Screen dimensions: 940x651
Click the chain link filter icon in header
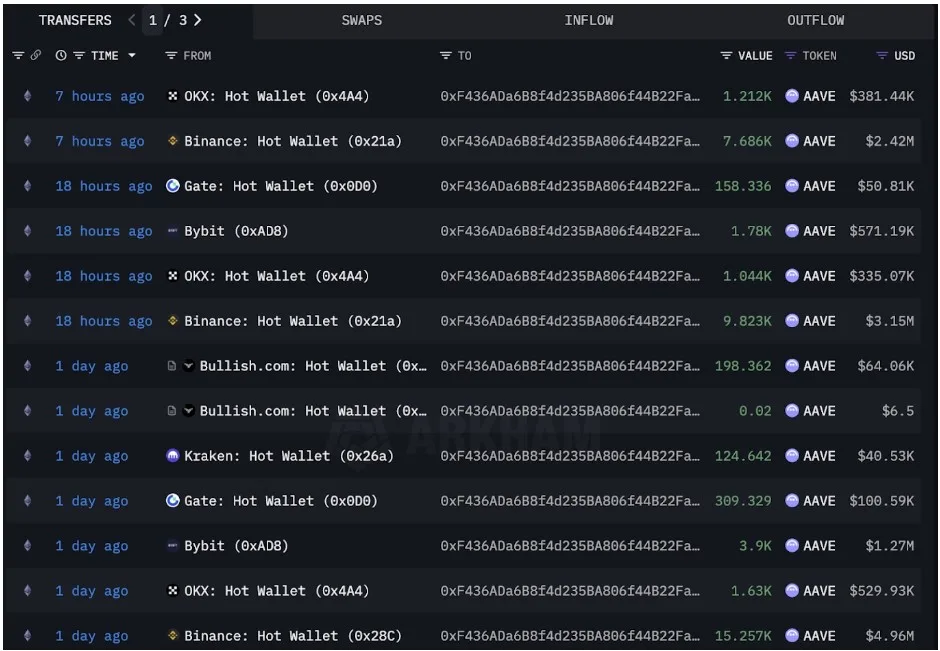[x=36, y=55]
